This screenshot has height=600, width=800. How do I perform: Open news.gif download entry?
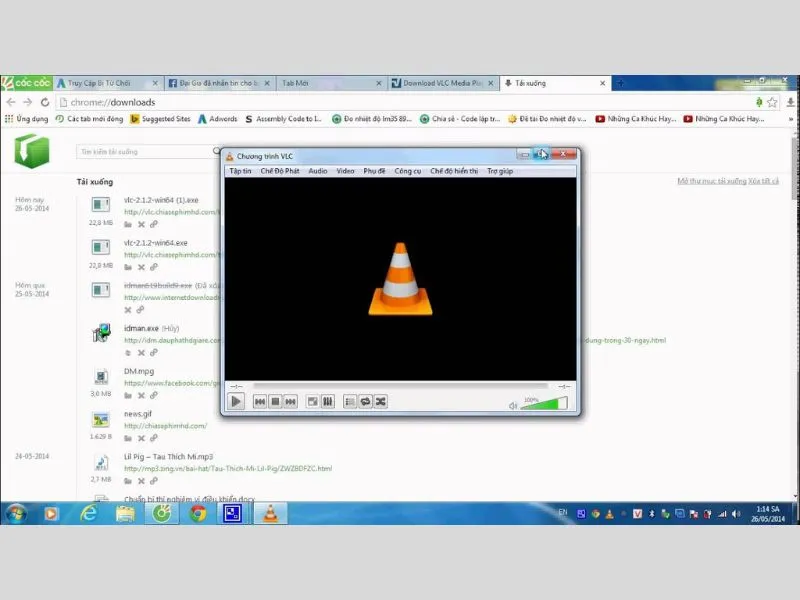pos(138,414)
